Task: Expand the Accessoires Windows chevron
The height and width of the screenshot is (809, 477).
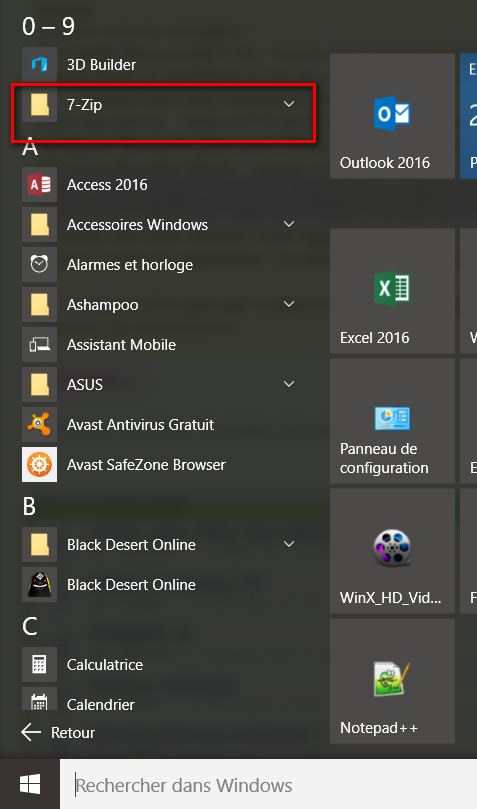Action: coord(289,224)
